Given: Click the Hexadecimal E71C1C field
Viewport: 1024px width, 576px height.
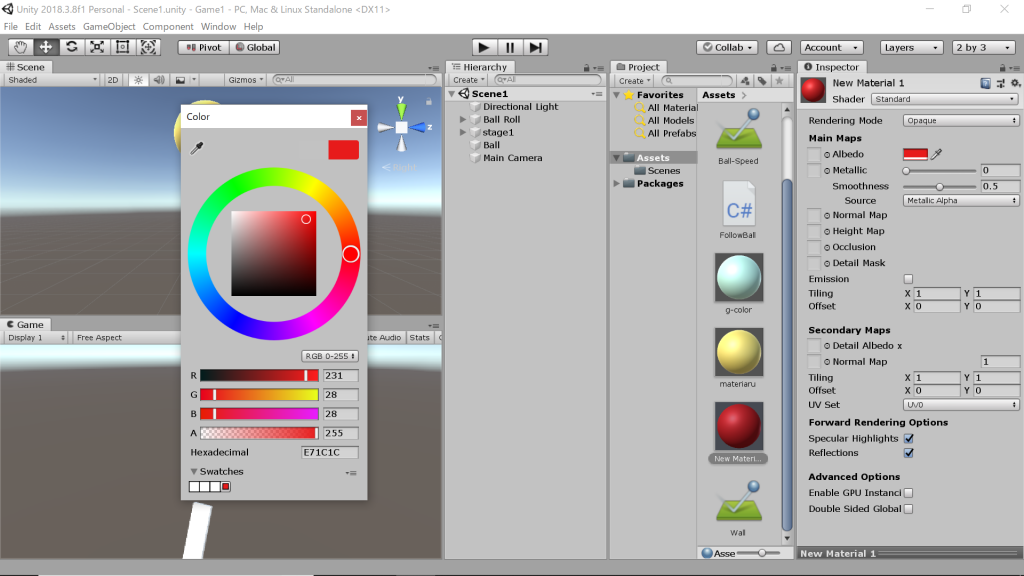Looking at the screenshot, I should click(329, 452).
